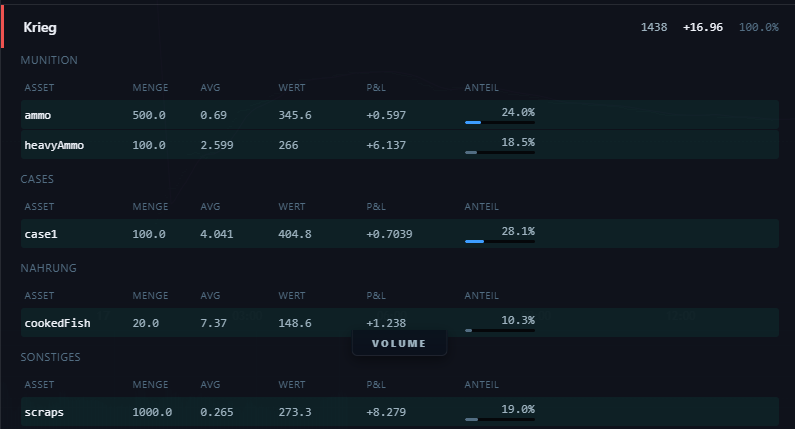The height and width of the screenshot is (429, 795).
Task: Select the CASES section label
Action: click(x=37, y=180)
